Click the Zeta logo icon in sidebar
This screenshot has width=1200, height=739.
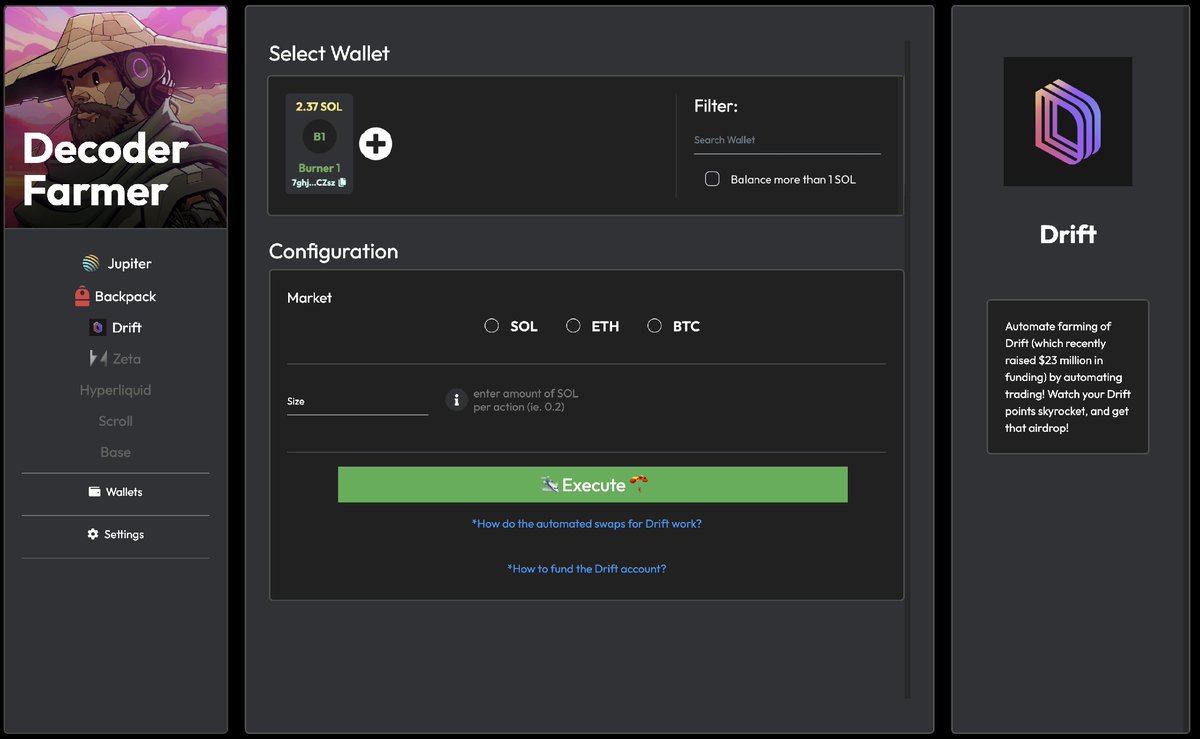tap(98, 359)
